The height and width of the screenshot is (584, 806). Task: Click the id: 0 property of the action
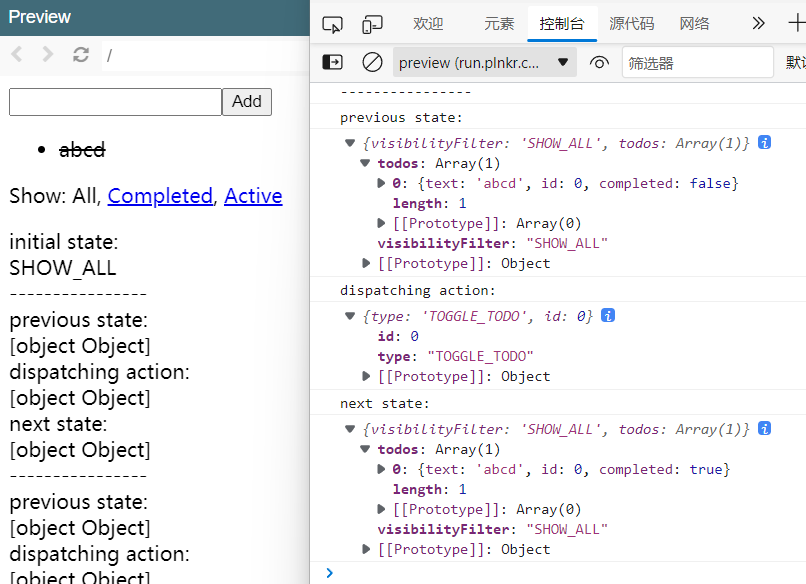[x=398, y=336]
